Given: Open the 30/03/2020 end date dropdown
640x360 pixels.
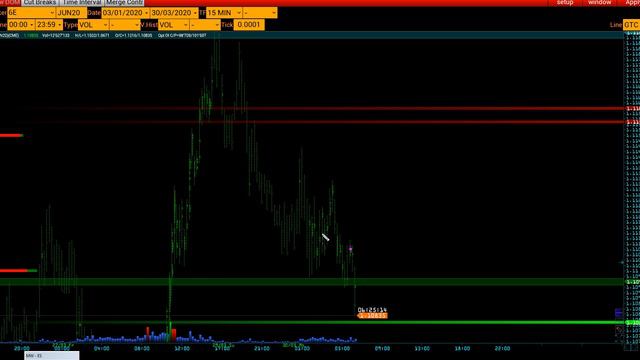Looking at the screenshot, I should pyautogui.click(x=174, y=13).
